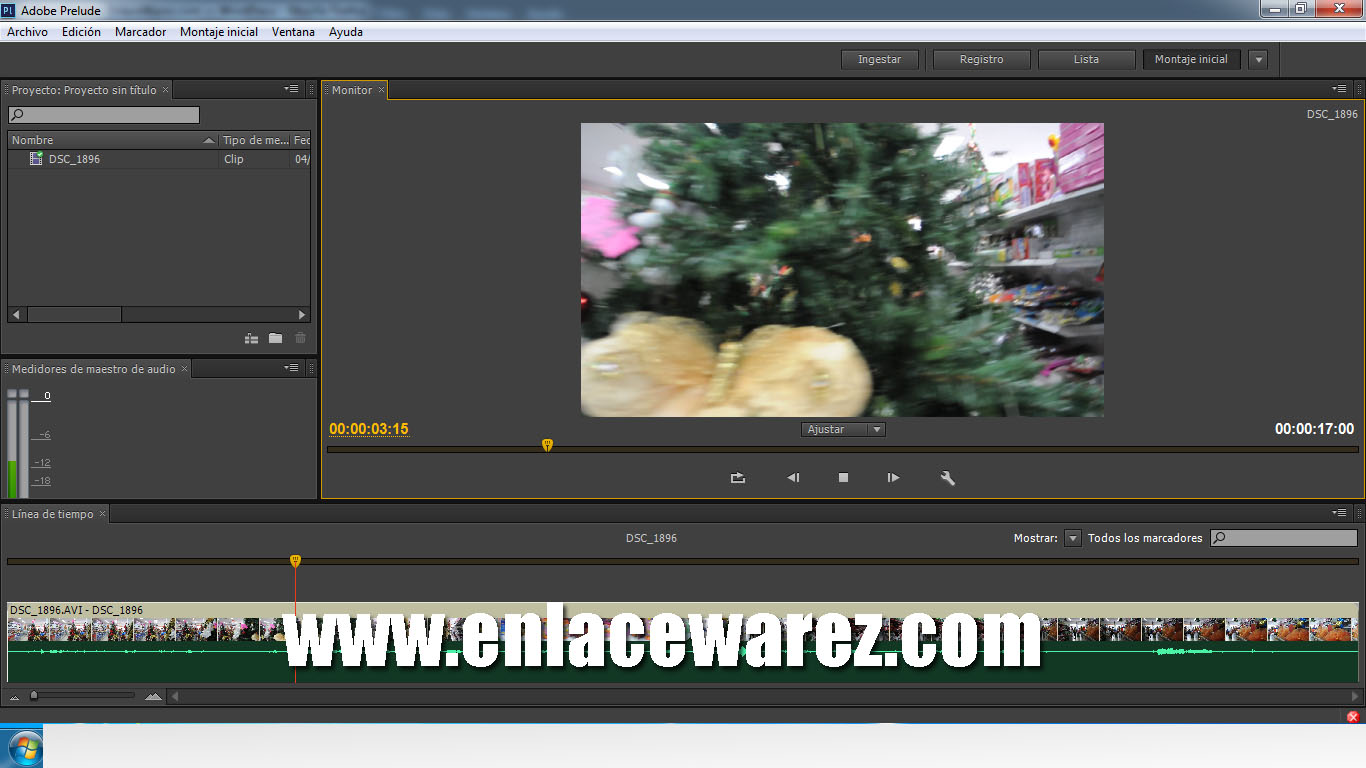Click the Todos los marcadores label
The image size is (1366, 768).
(1145, 538)
